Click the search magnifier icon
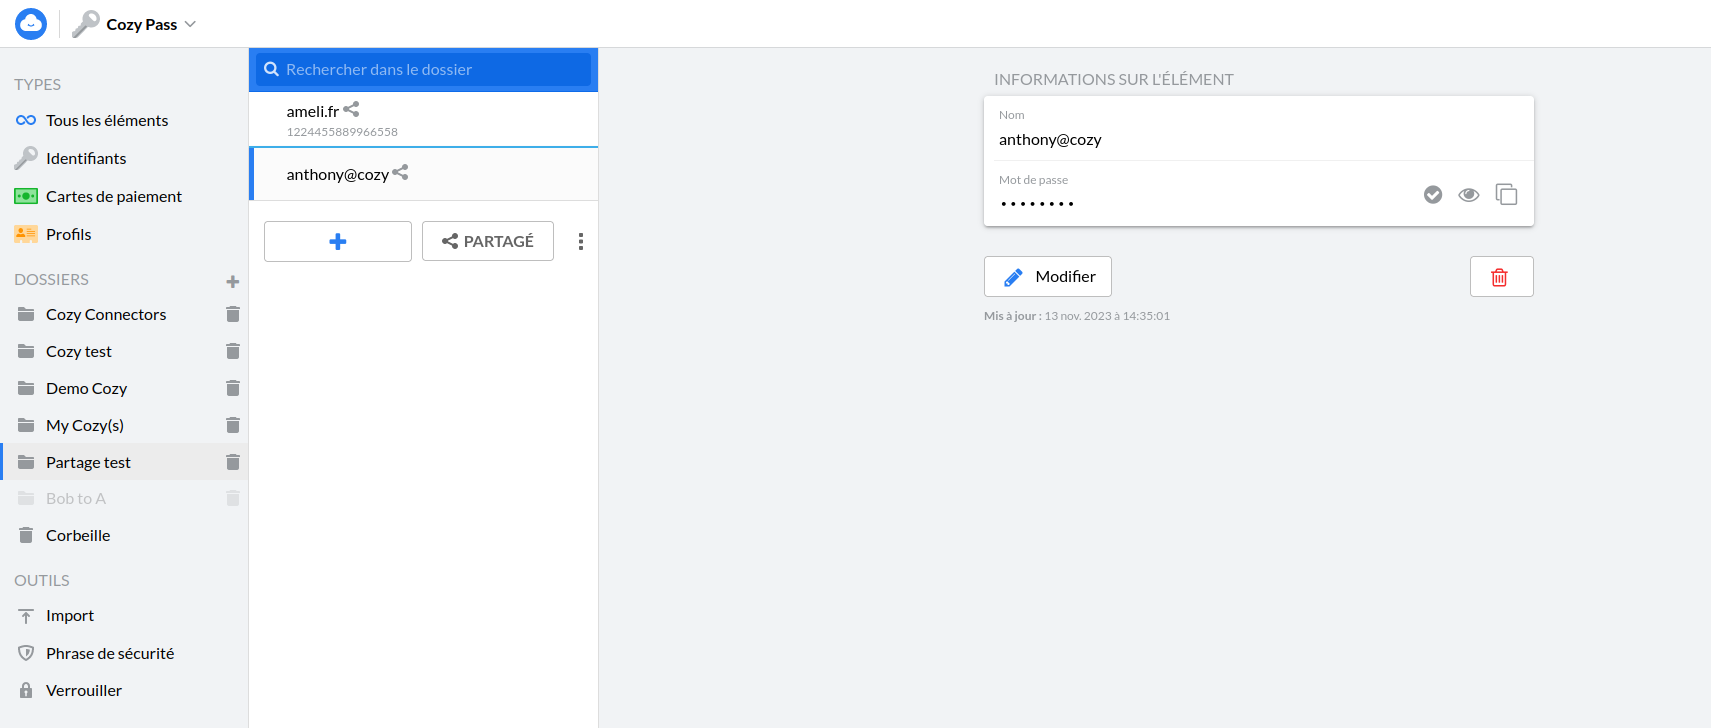This screenshot has width=1711, height=728. coord(271,69)
